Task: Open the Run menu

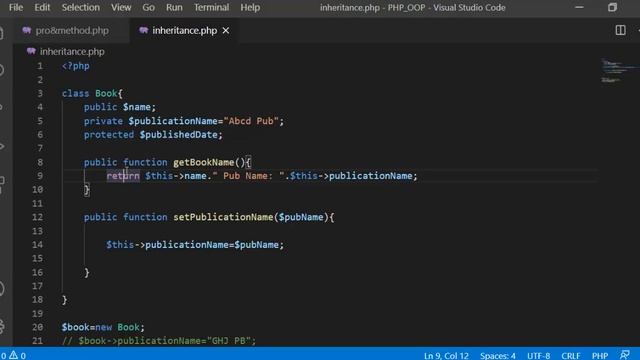Action: [x=174, y=7]
